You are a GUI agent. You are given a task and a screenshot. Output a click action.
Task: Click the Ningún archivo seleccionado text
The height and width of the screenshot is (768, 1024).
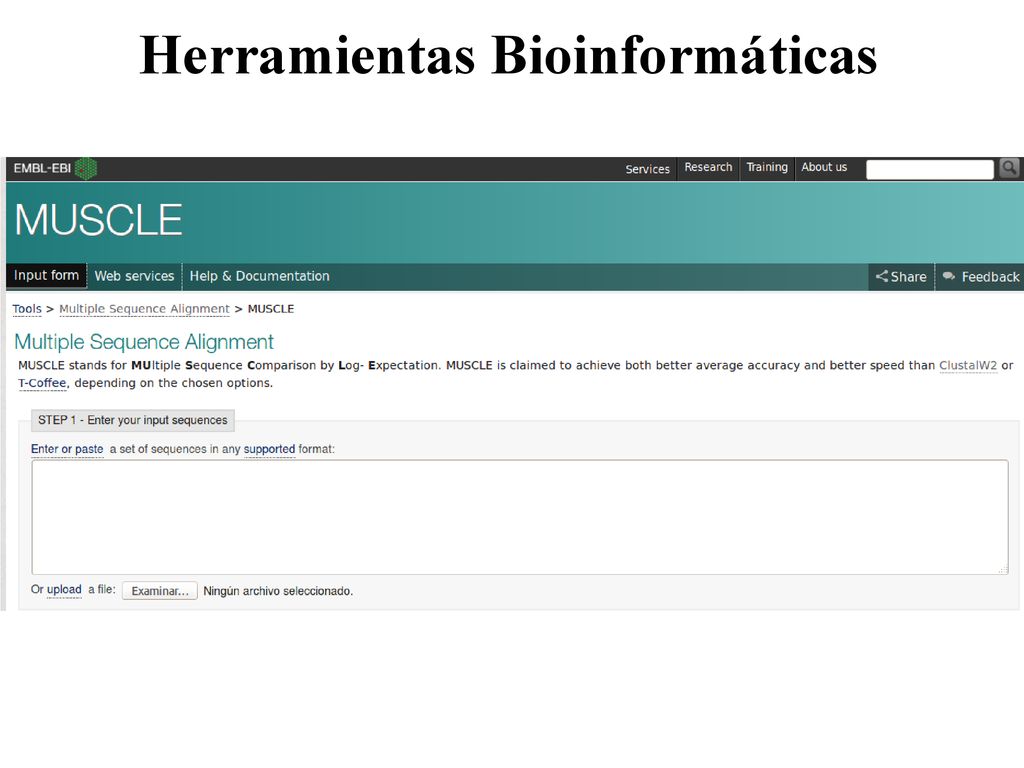[x=278, y=591]
